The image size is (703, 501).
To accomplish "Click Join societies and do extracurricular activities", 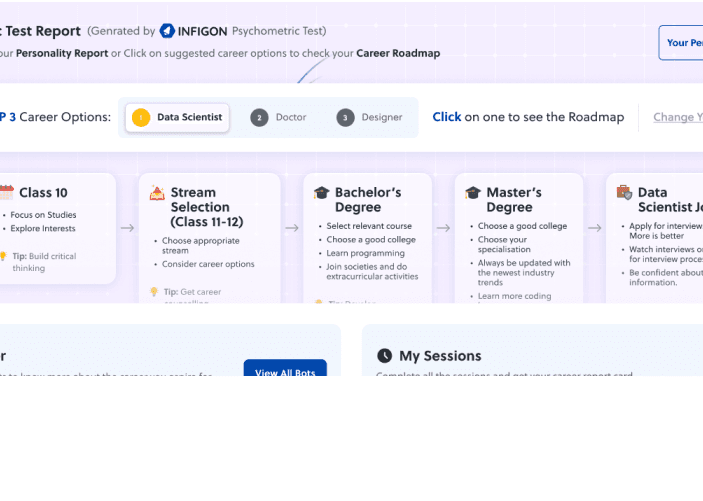I will [372, 271].
